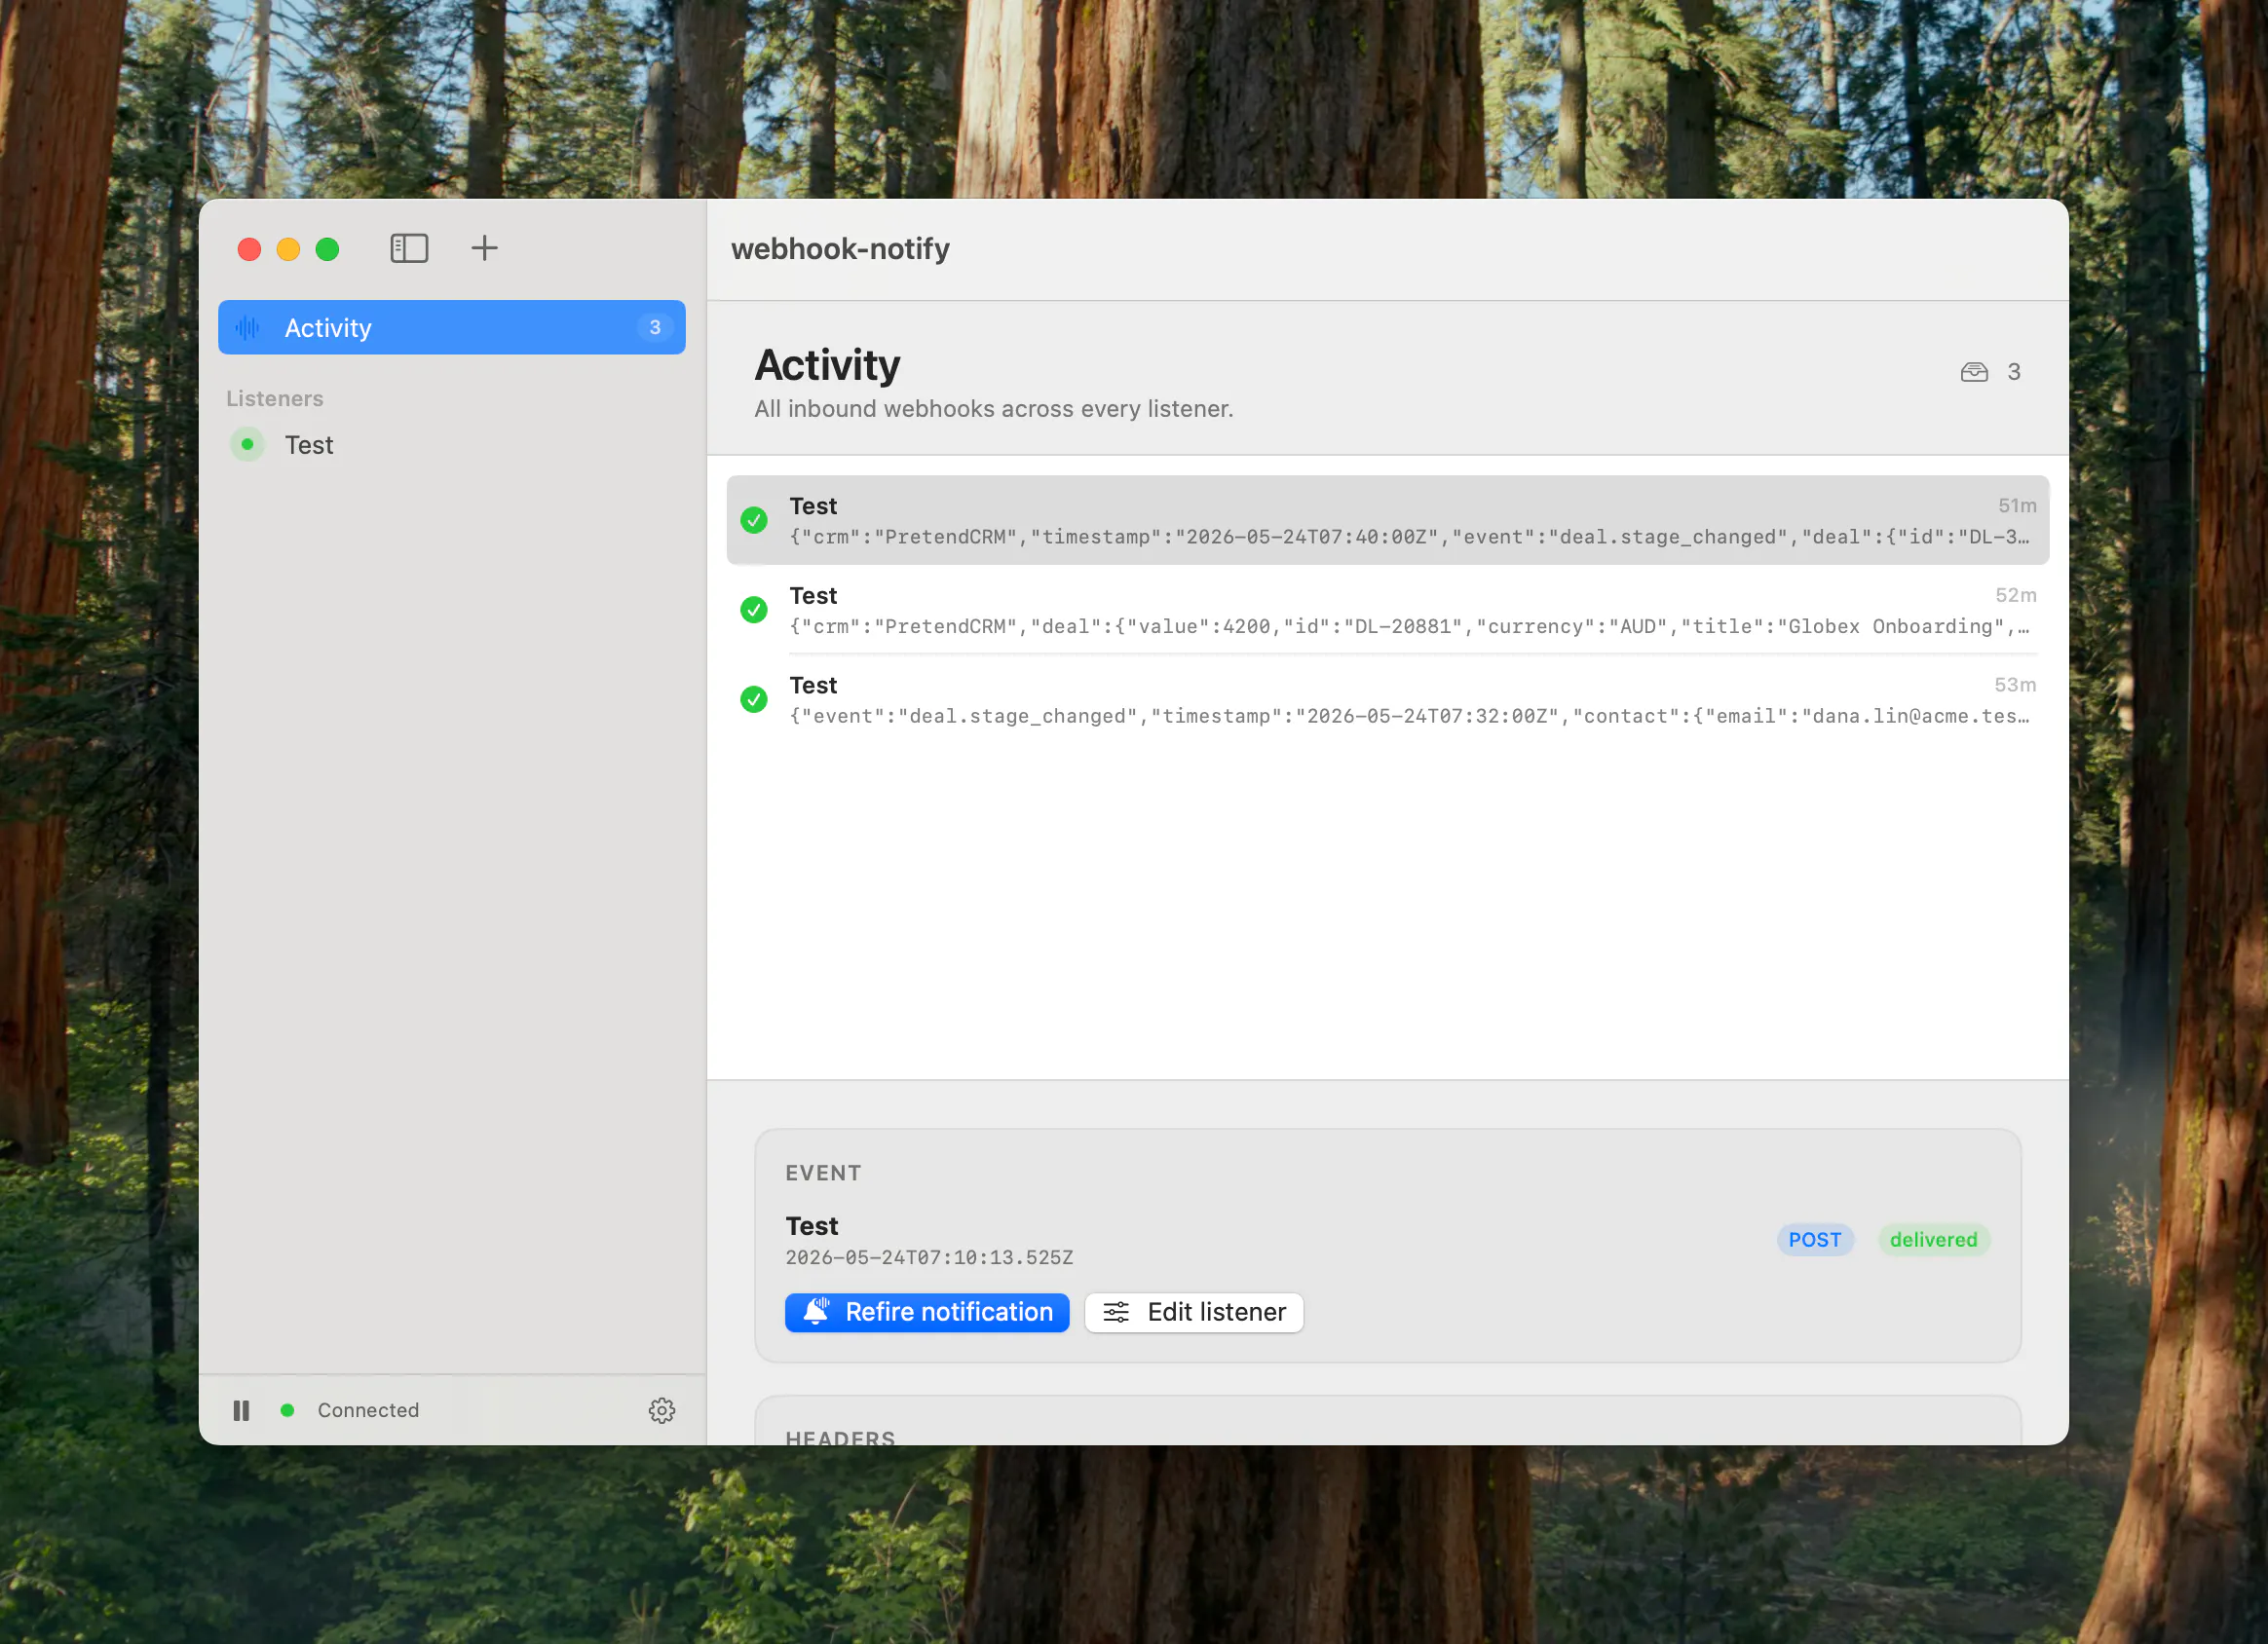Click the event timestamp 2026-05-24T07:10:13.525Z
This screenshot has width=2268, height=1644.
929,1257
